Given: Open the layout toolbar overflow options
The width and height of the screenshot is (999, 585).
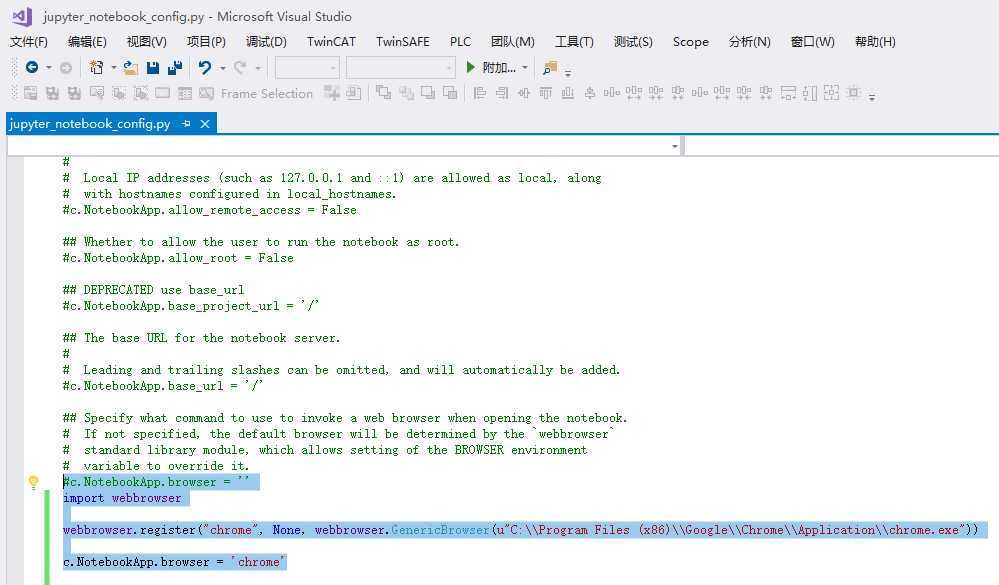Looking at the screenshot, I should 872,97.
